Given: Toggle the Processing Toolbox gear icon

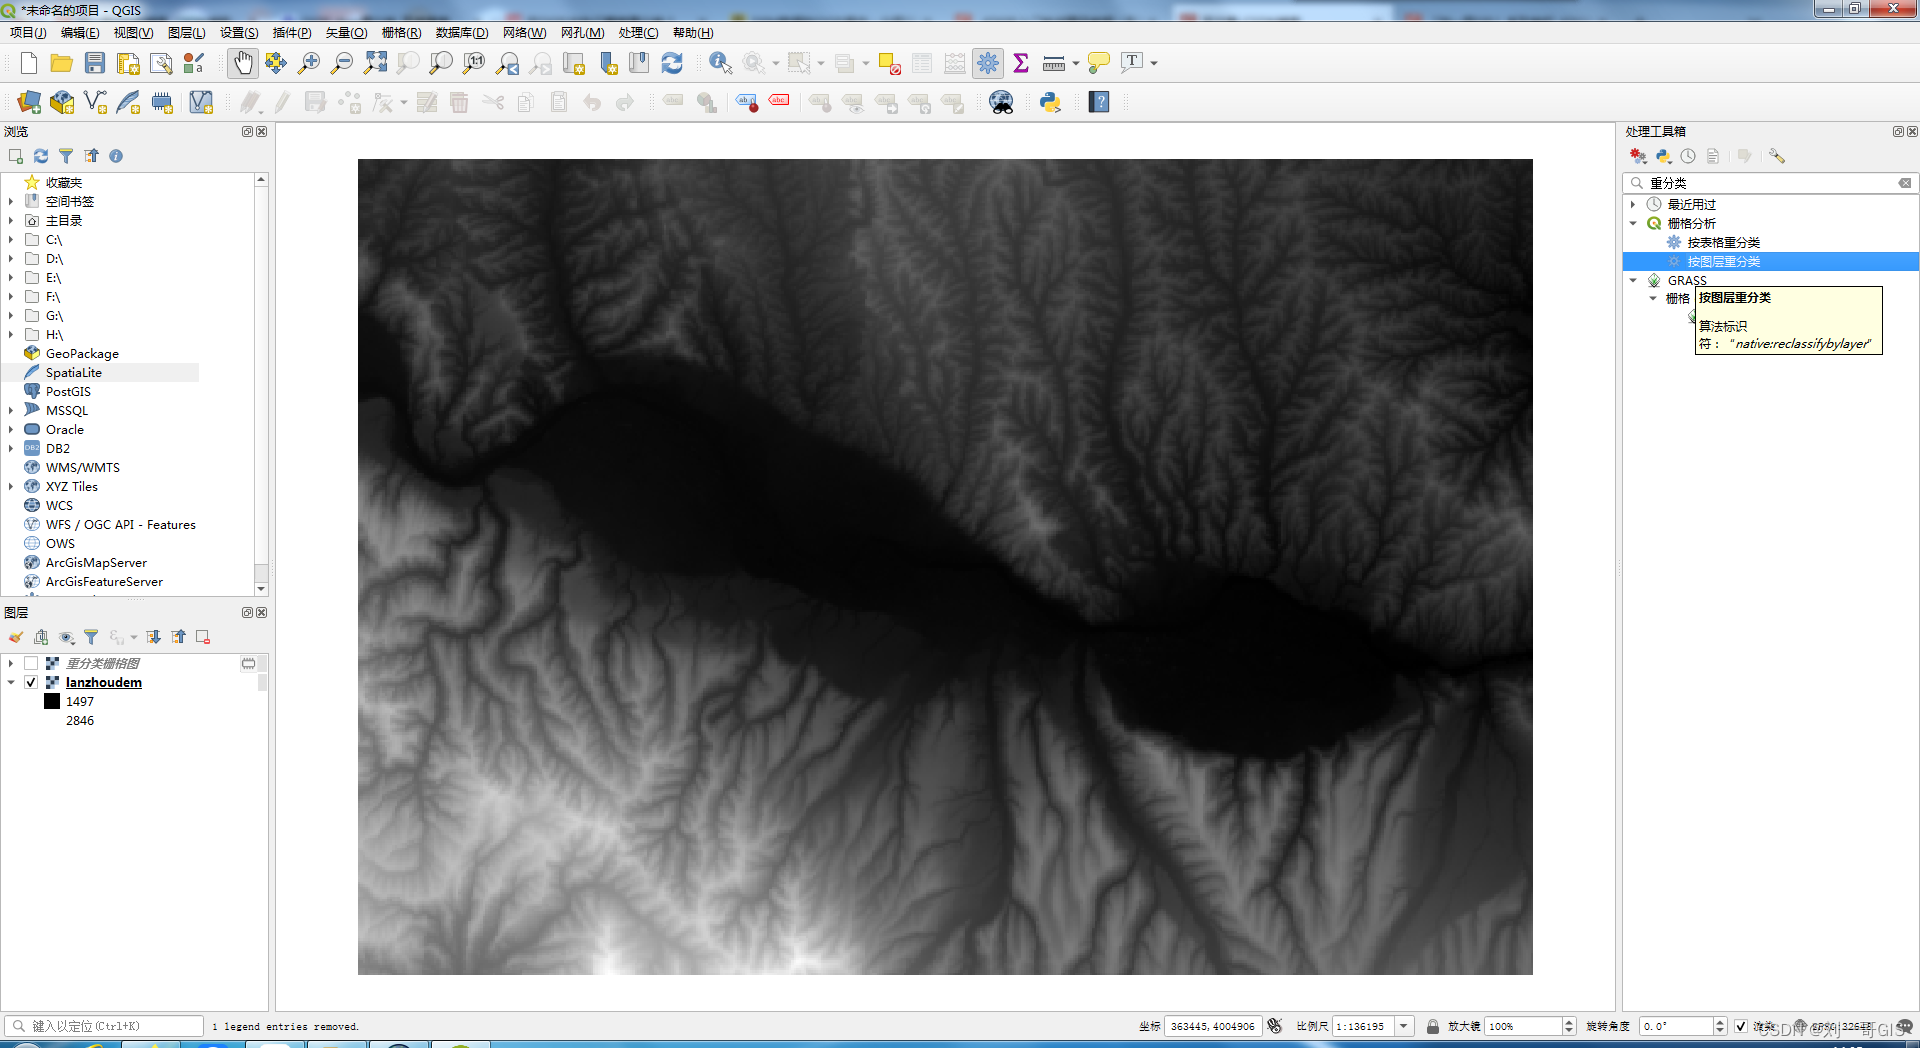Looking at the screenshot, I should 988,63.
